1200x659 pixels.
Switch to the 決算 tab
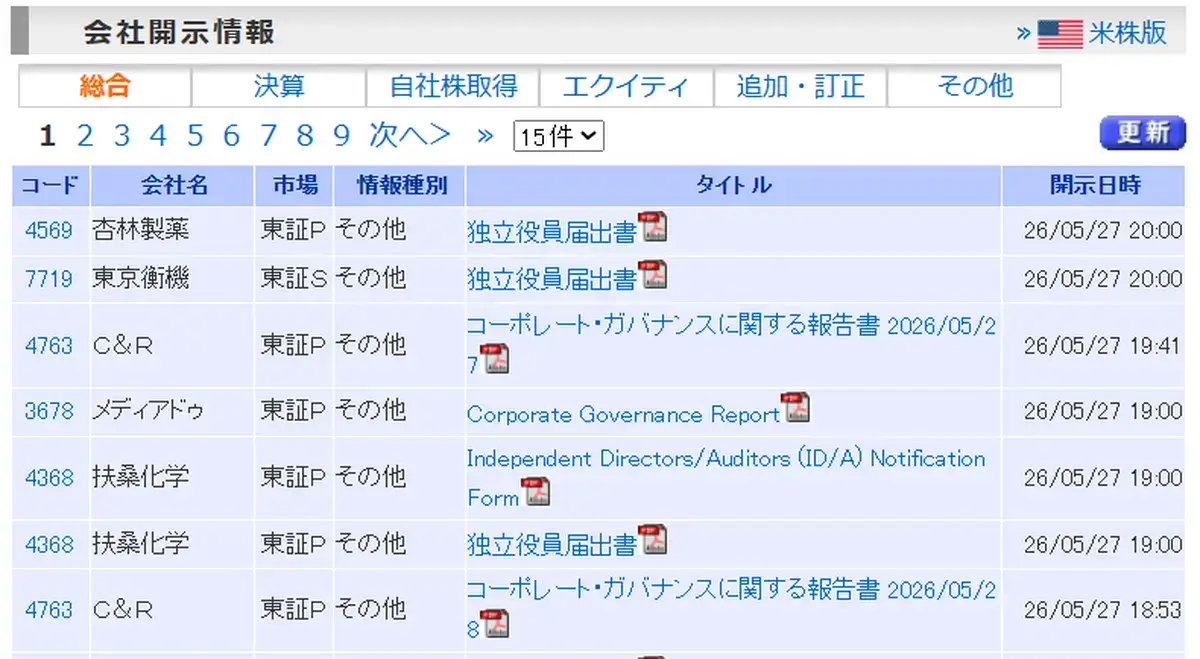point(279,87)
